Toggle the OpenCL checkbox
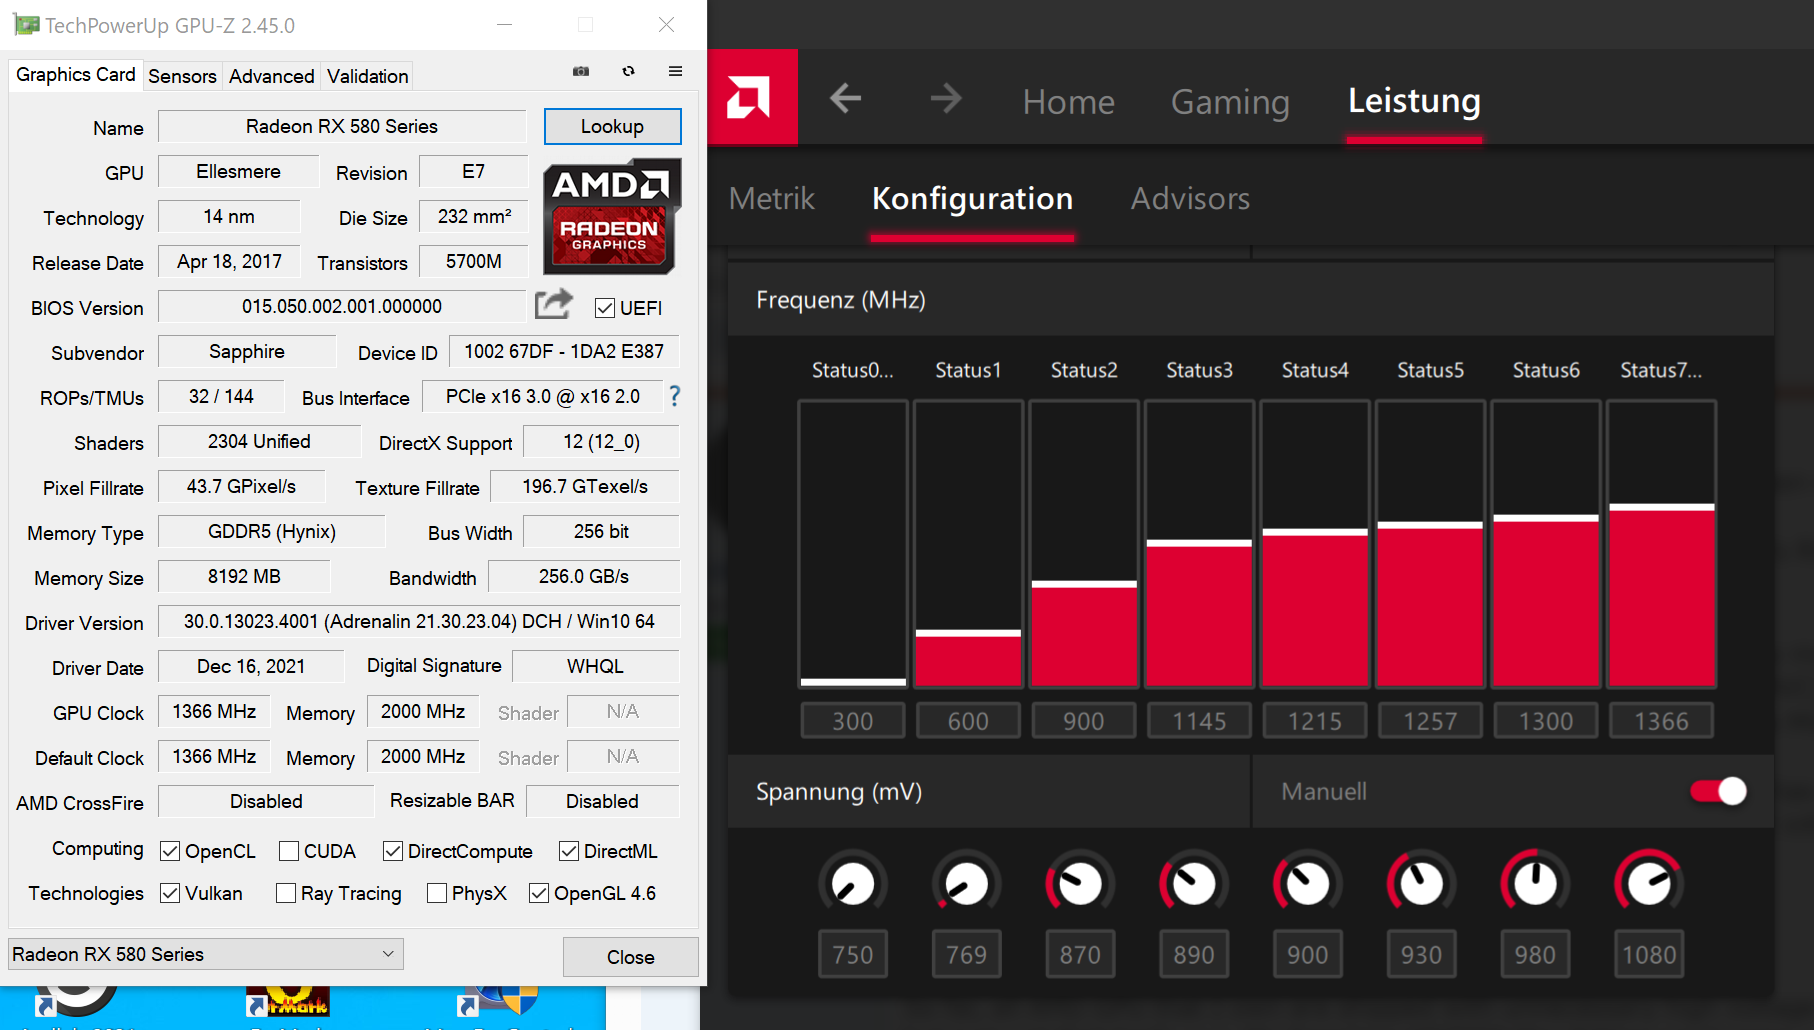Image resolution: width=1814 pixels, height=1030 pixels. (170, 851)
